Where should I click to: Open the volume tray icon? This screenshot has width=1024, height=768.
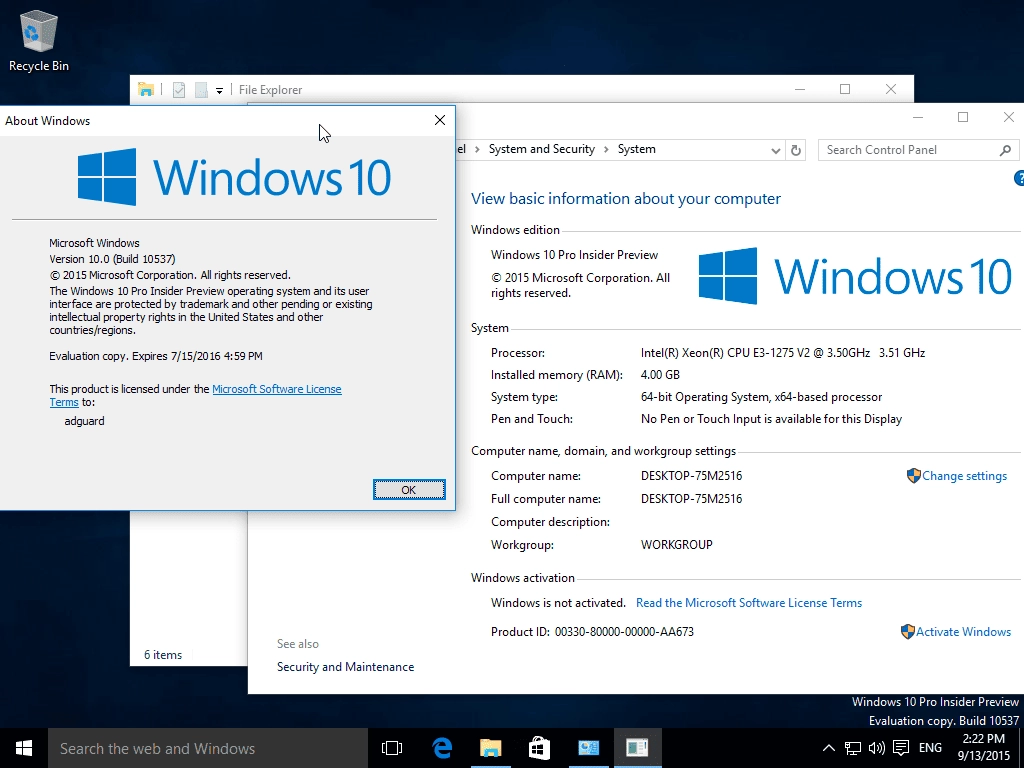876,748
